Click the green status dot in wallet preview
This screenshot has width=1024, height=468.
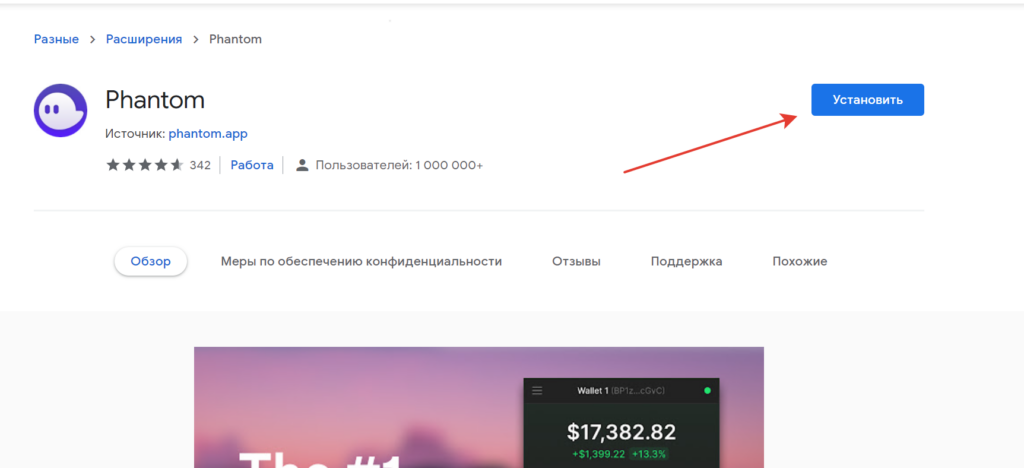[x=707, y=391]
